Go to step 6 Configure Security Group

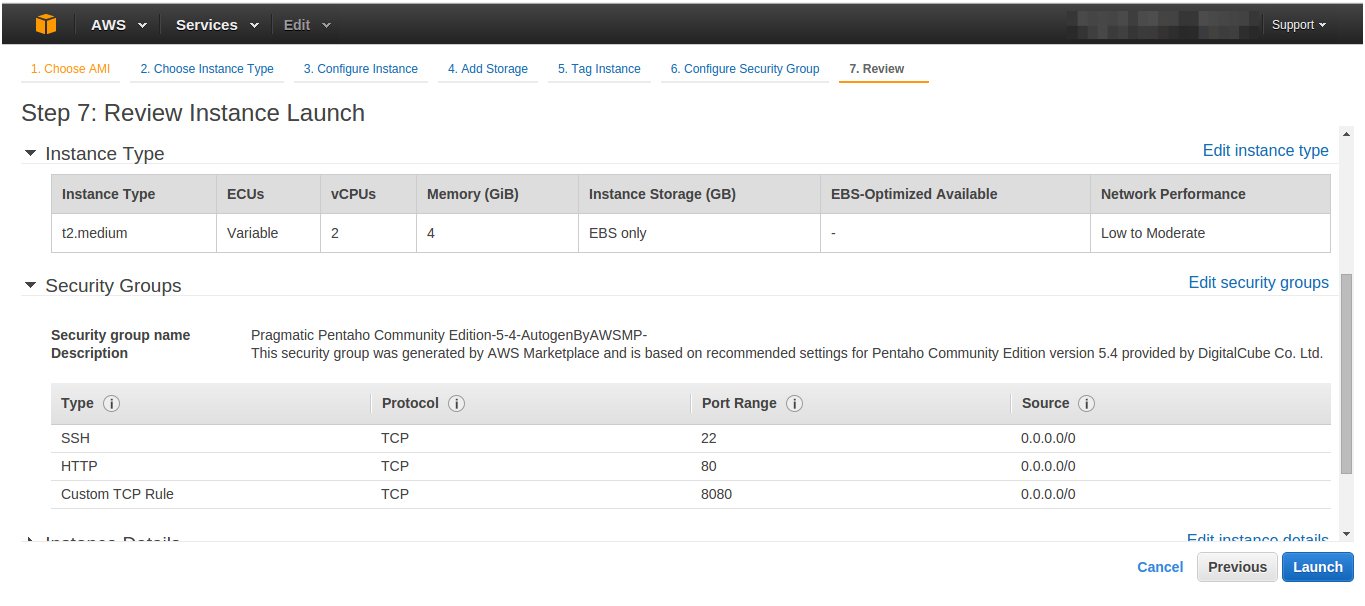pyautogui.click(x=745, y=69)
